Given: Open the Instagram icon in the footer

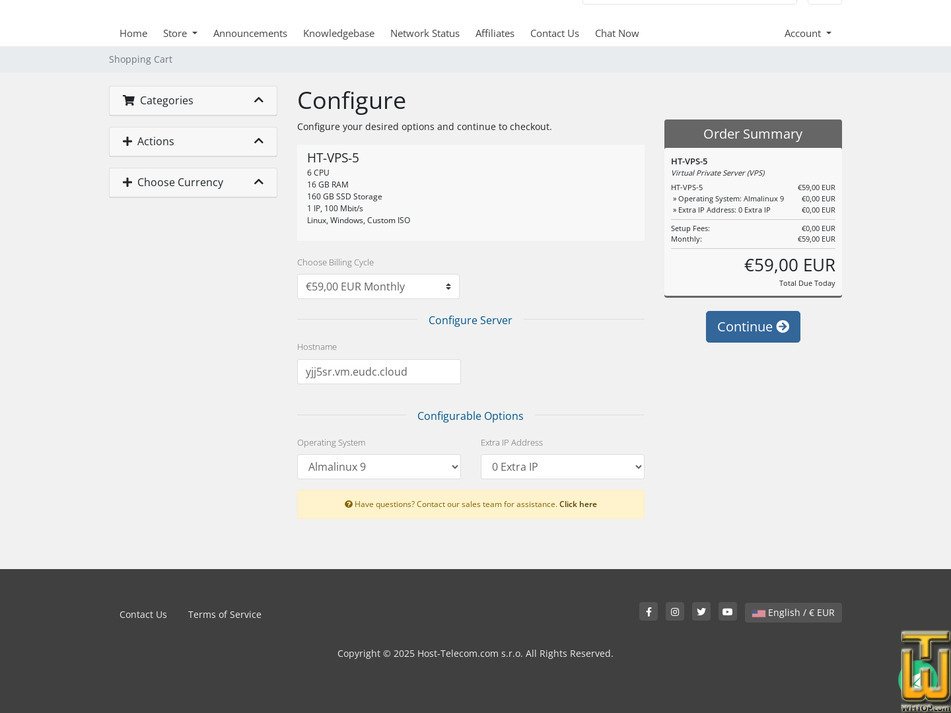Looking at the screenshot, I should (x=674, y=611).
